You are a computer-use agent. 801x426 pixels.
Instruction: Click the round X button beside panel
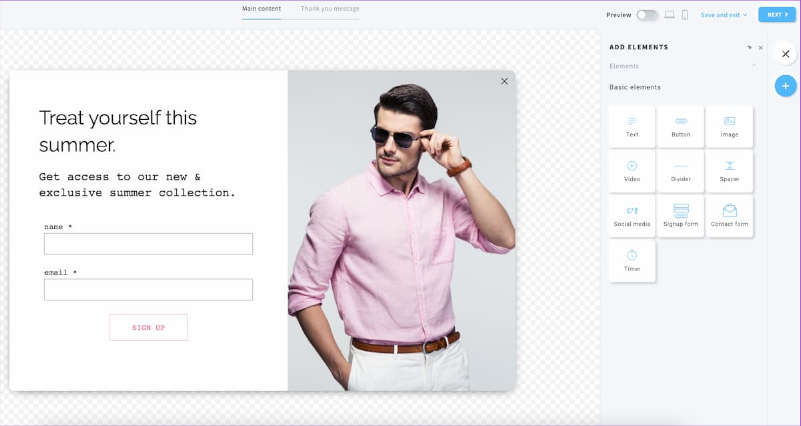tap(786, 54)
